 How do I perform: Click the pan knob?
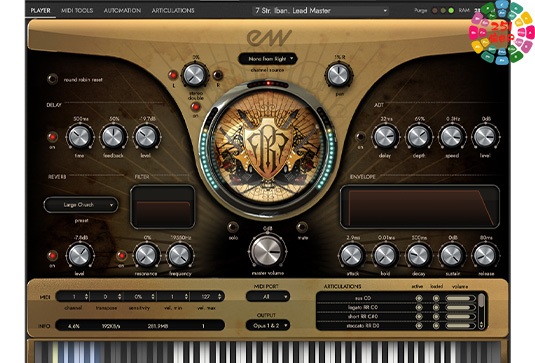click(339, 75)
